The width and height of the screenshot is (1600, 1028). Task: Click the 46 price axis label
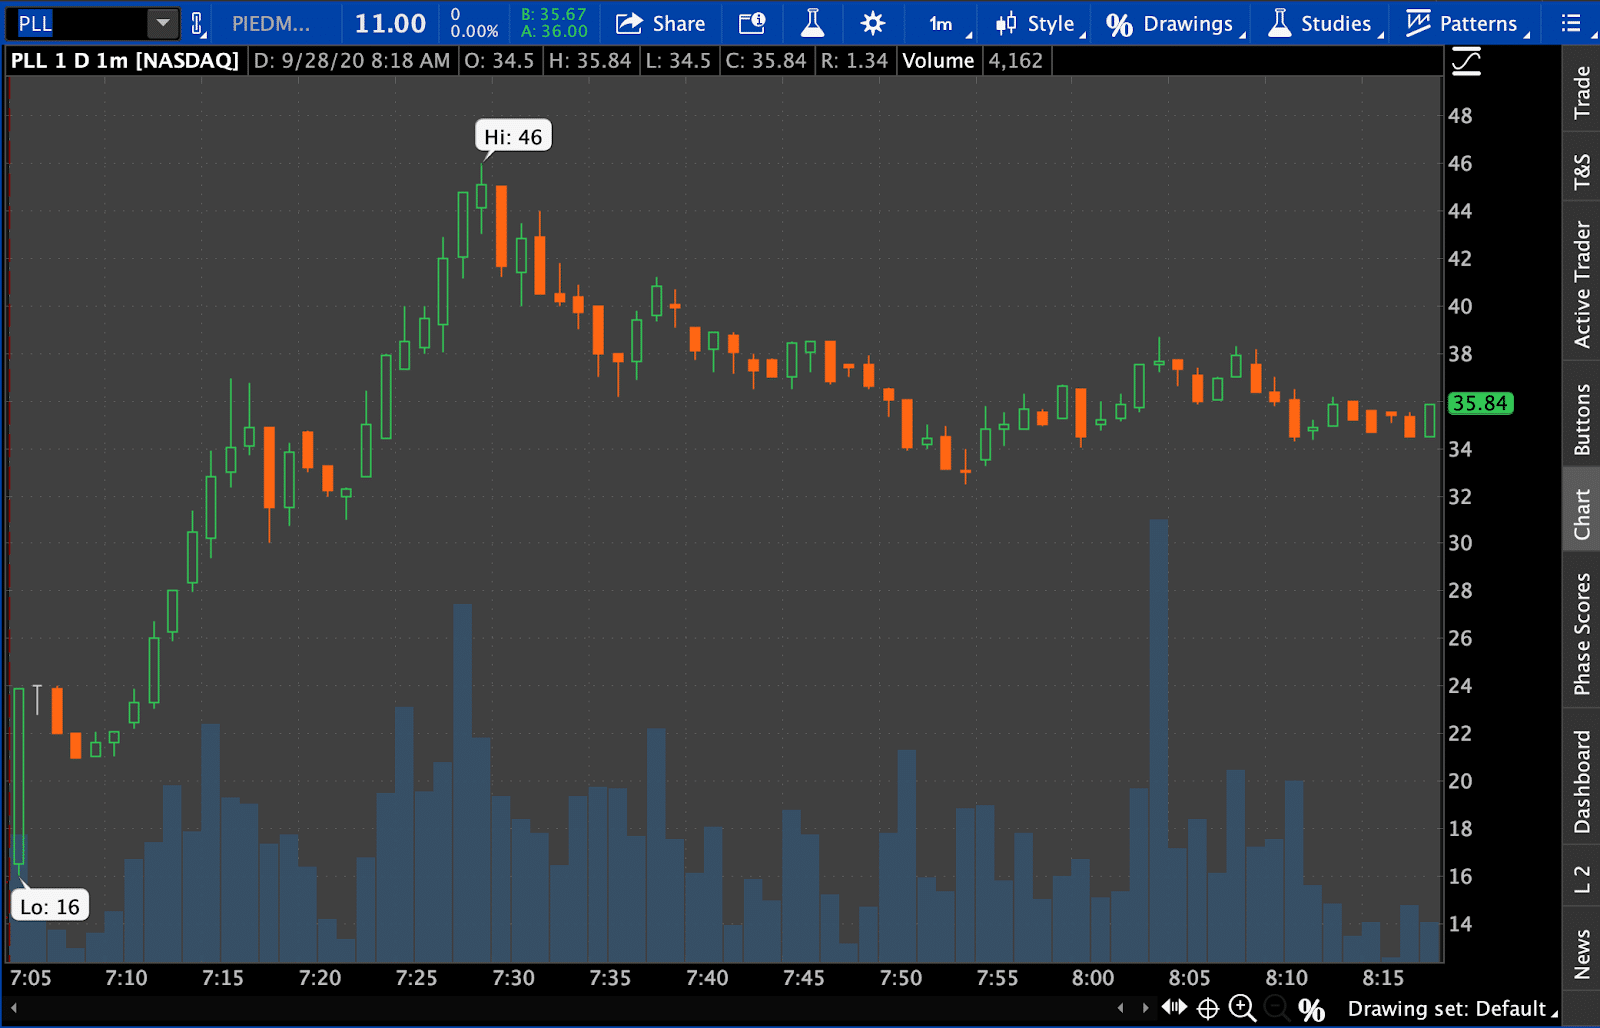point(1460,163)
